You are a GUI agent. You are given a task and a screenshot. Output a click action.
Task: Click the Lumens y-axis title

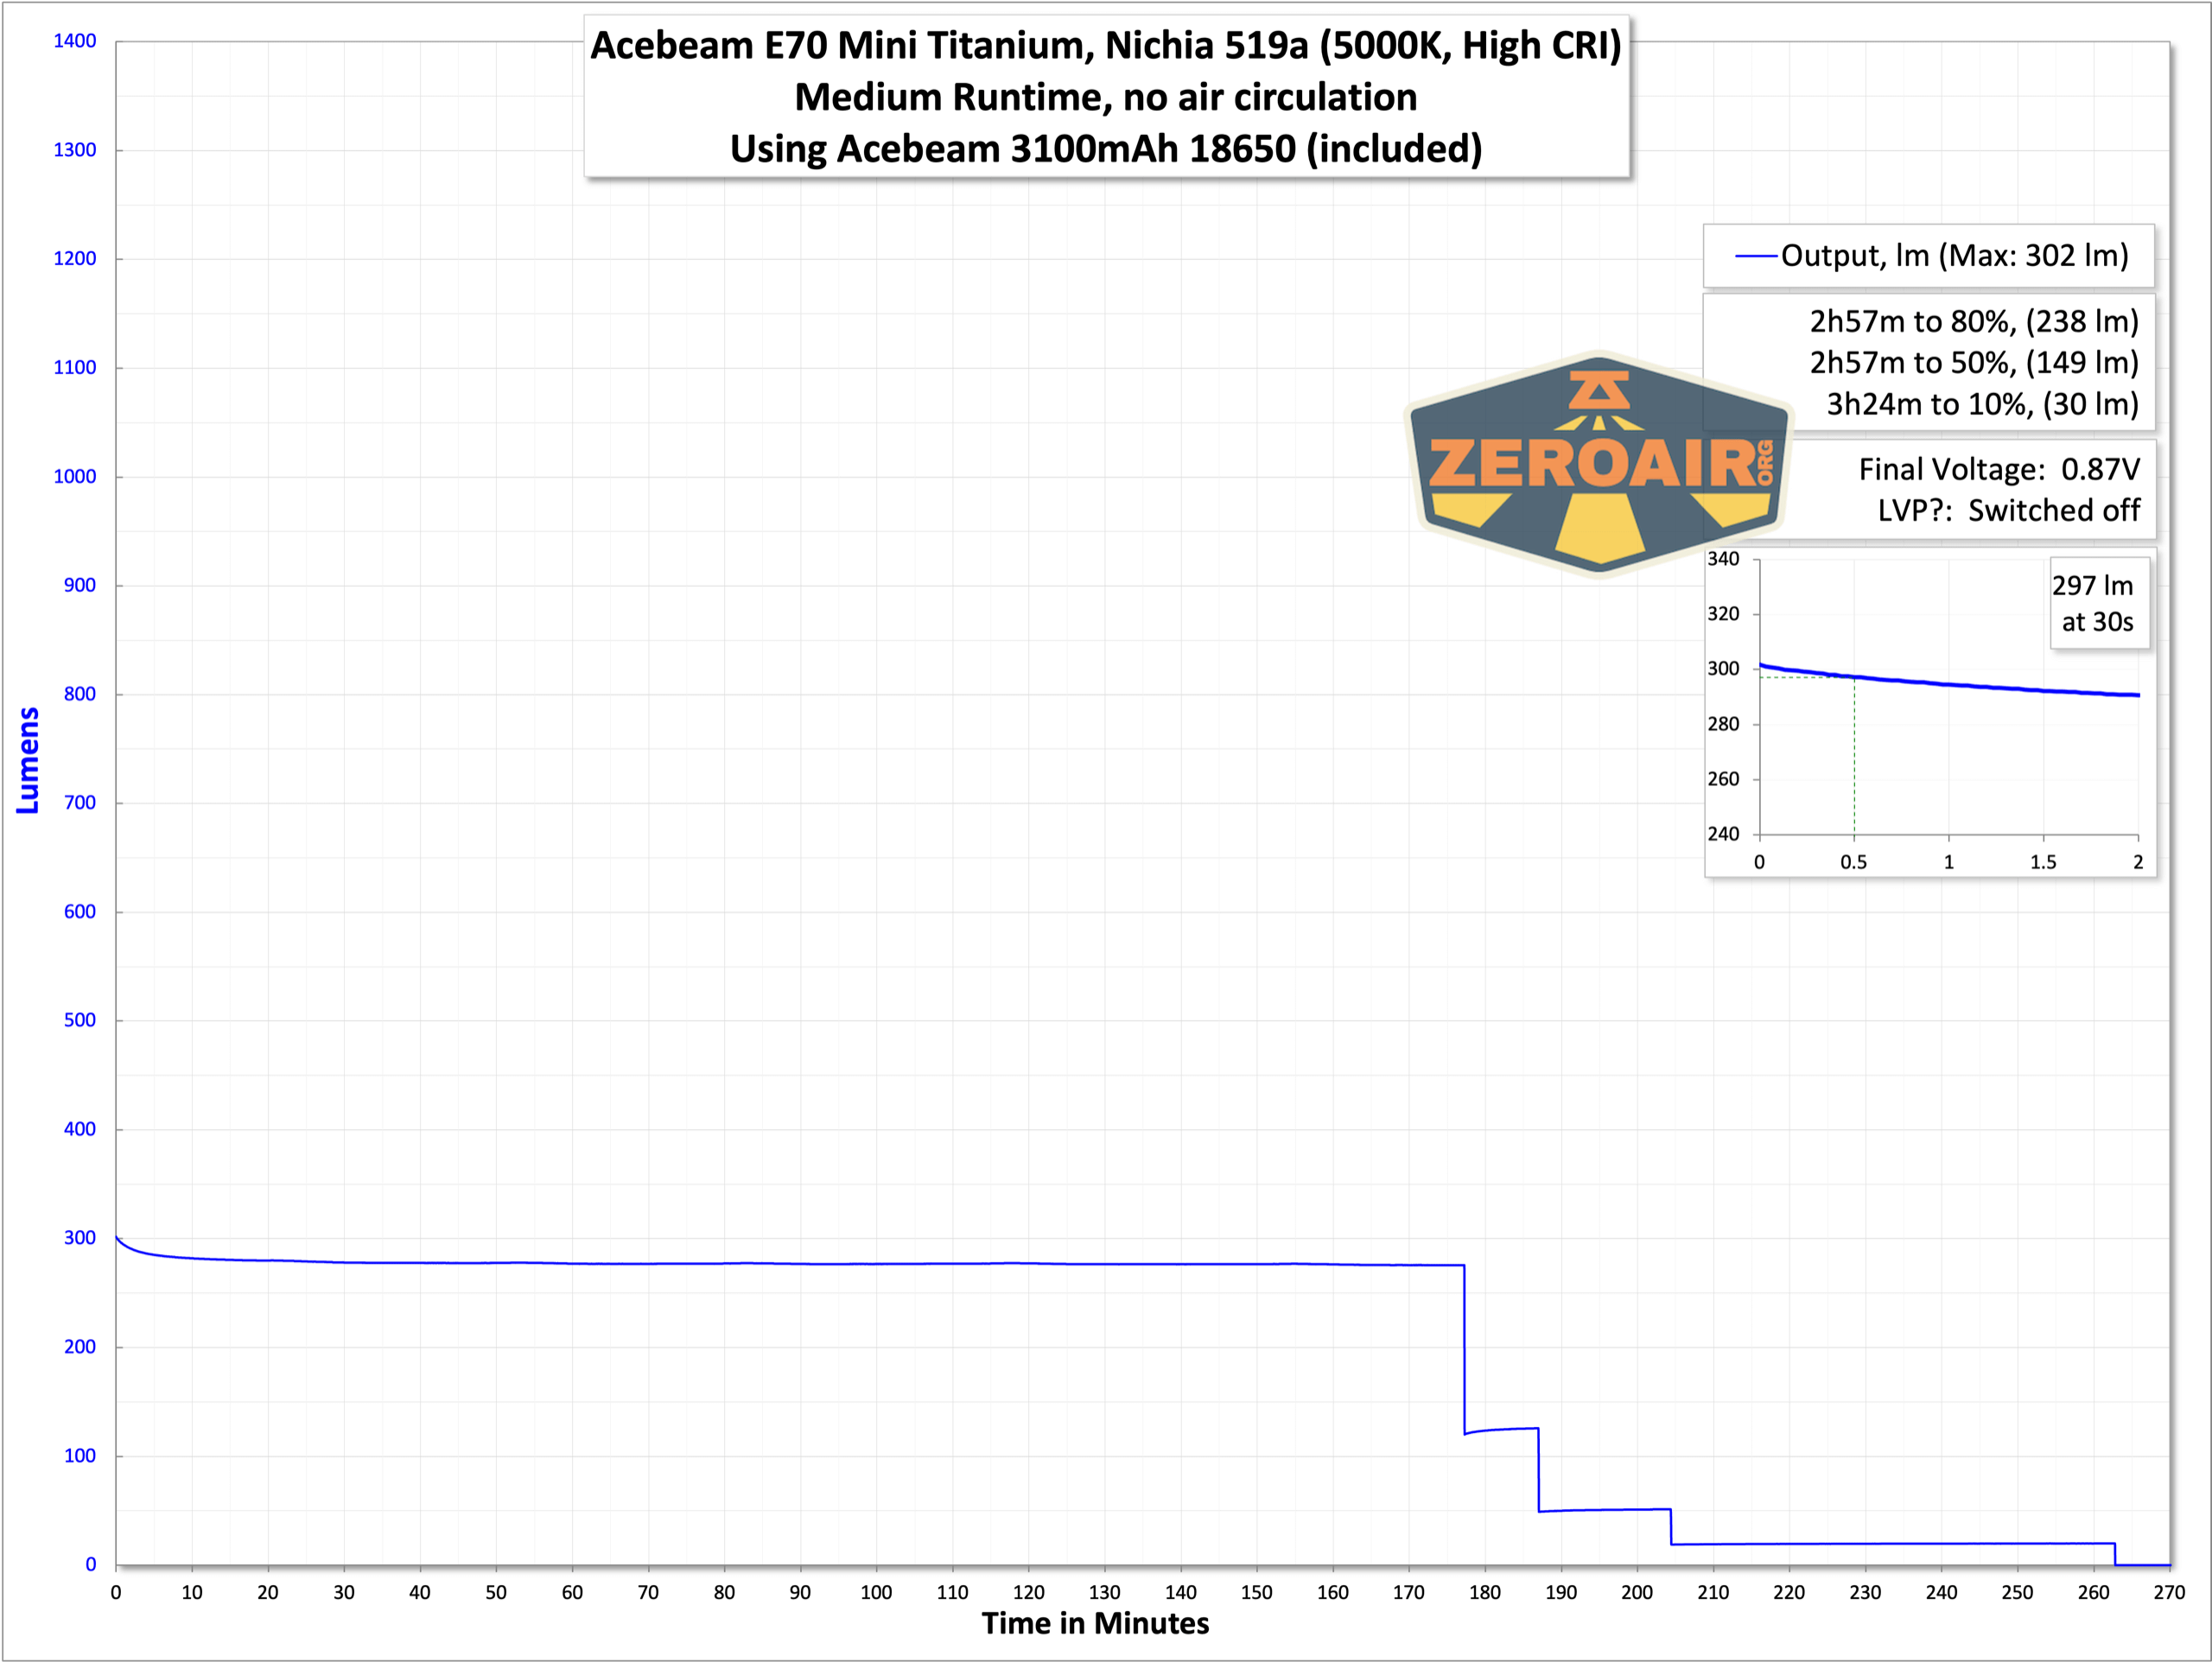pyautogui.click(x=28, y=760)
